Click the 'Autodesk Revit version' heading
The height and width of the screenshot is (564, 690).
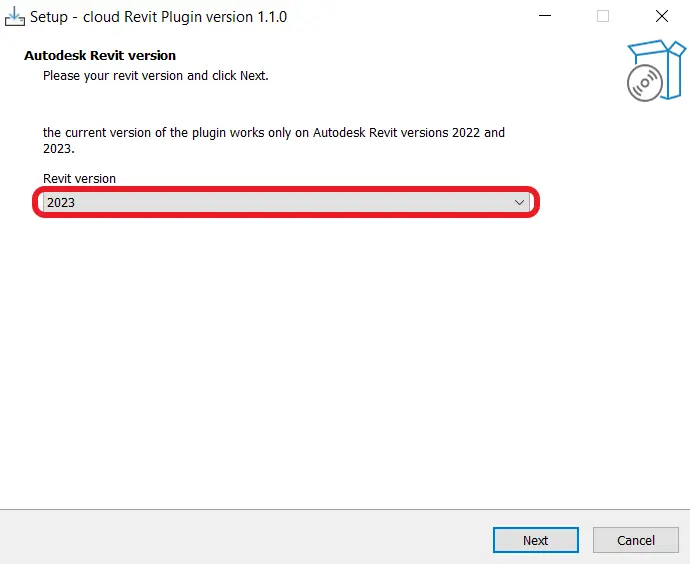click(x=100, y=55)
